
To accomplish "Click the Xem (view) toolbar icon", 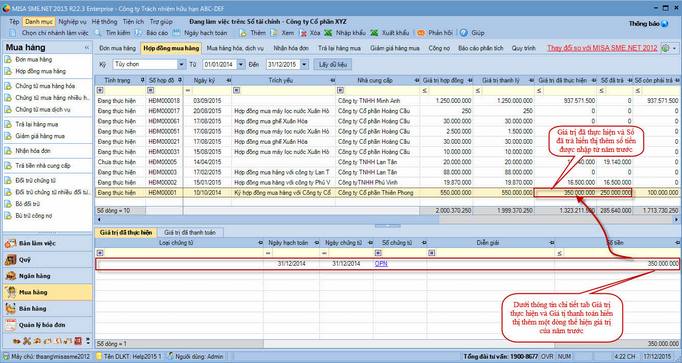I will tap(274, 33).
